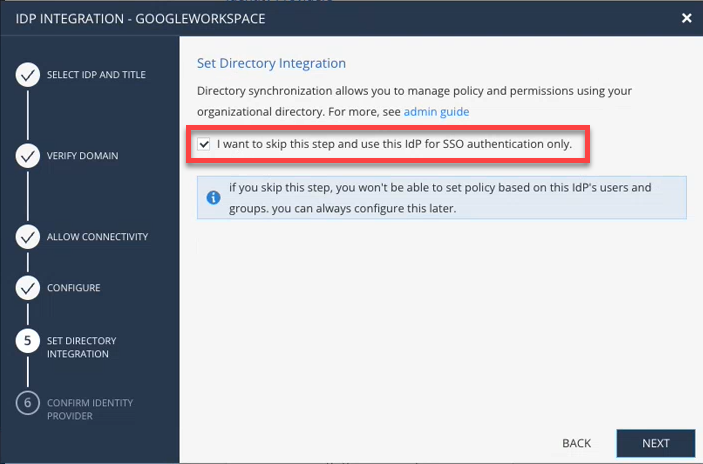Select the CONFIGURE step label
Screen dimensions: 703x464
coord(74,288)
